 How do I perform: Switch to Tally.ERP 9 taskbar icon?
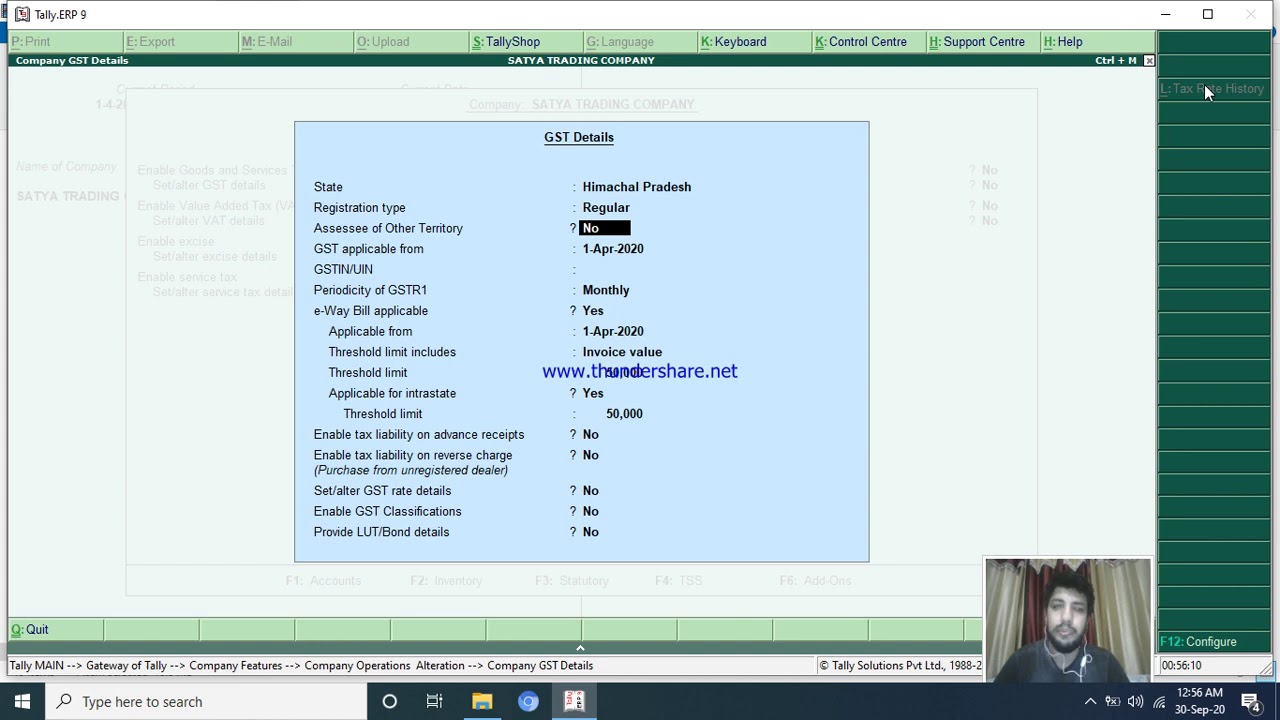click(x=574, y=702)
